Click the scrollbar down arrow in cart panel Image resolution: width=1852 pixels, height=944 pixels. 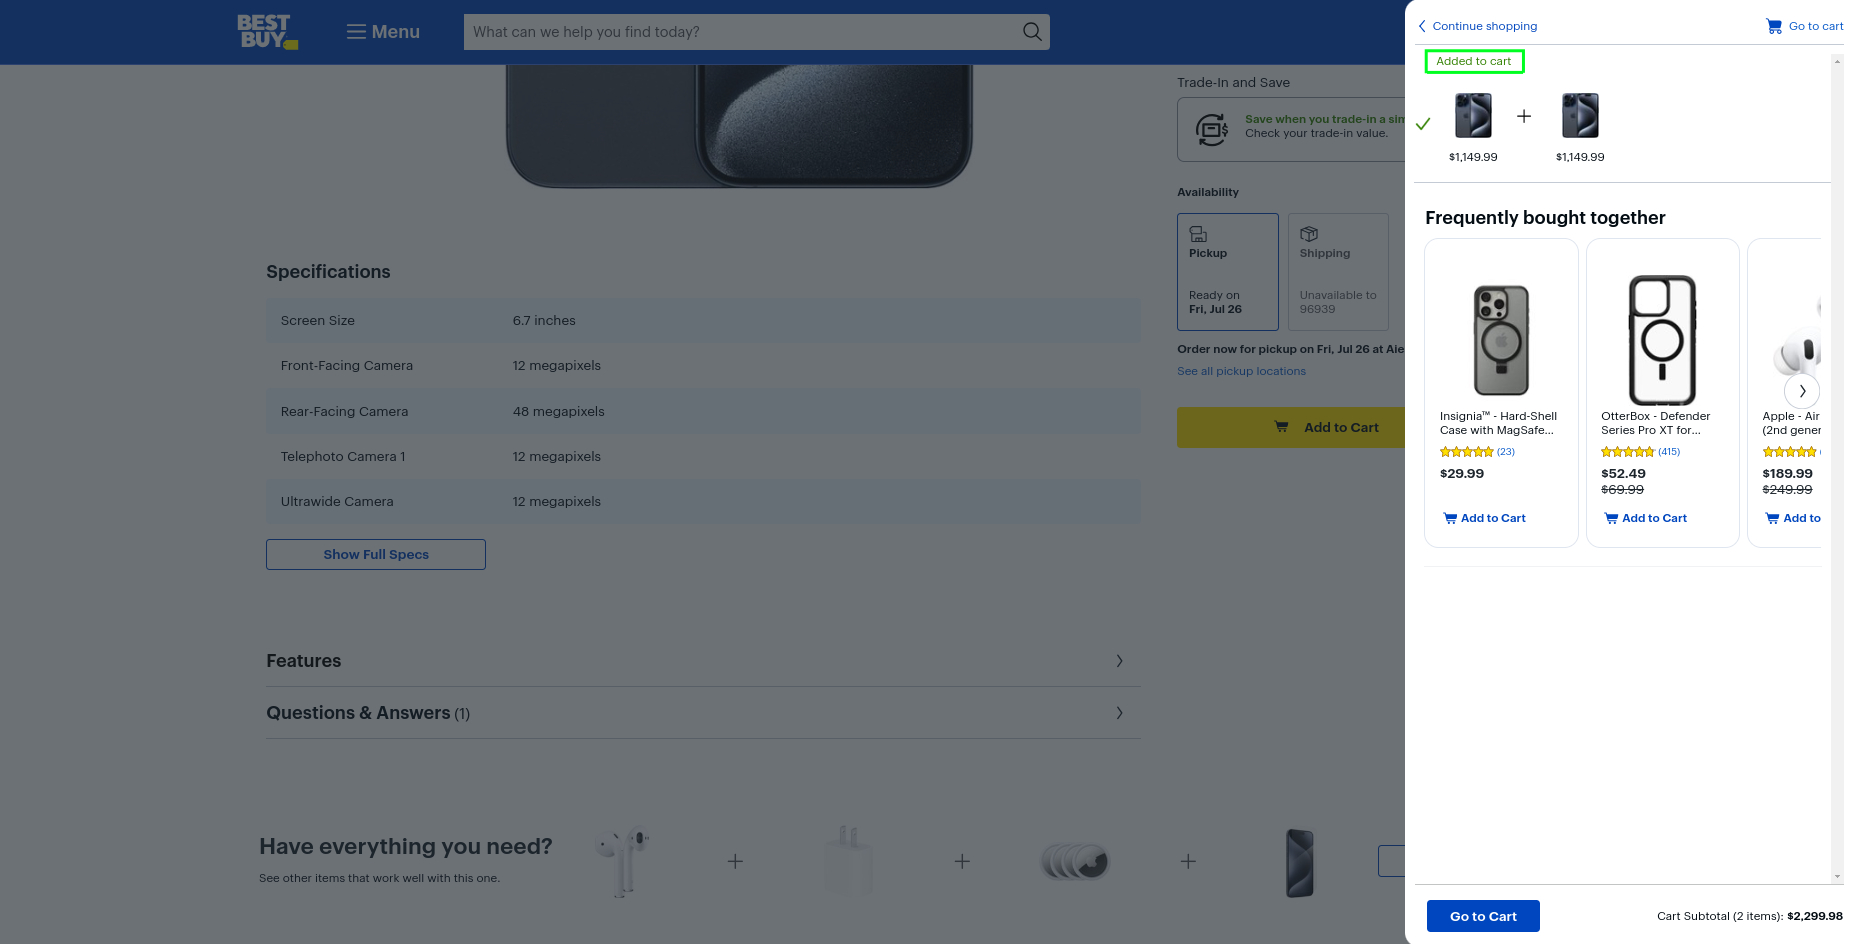point(1837,877)
